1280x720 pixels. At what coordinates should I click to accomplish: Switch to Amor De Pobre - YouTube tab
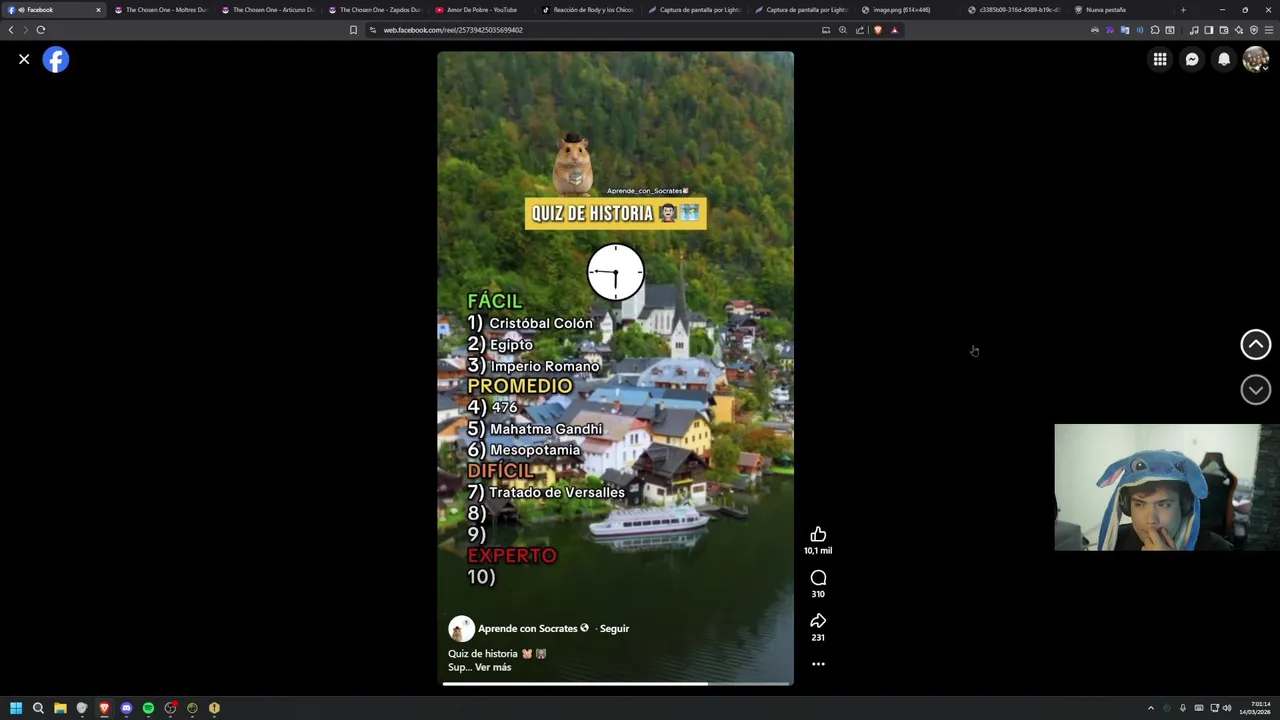481,10
